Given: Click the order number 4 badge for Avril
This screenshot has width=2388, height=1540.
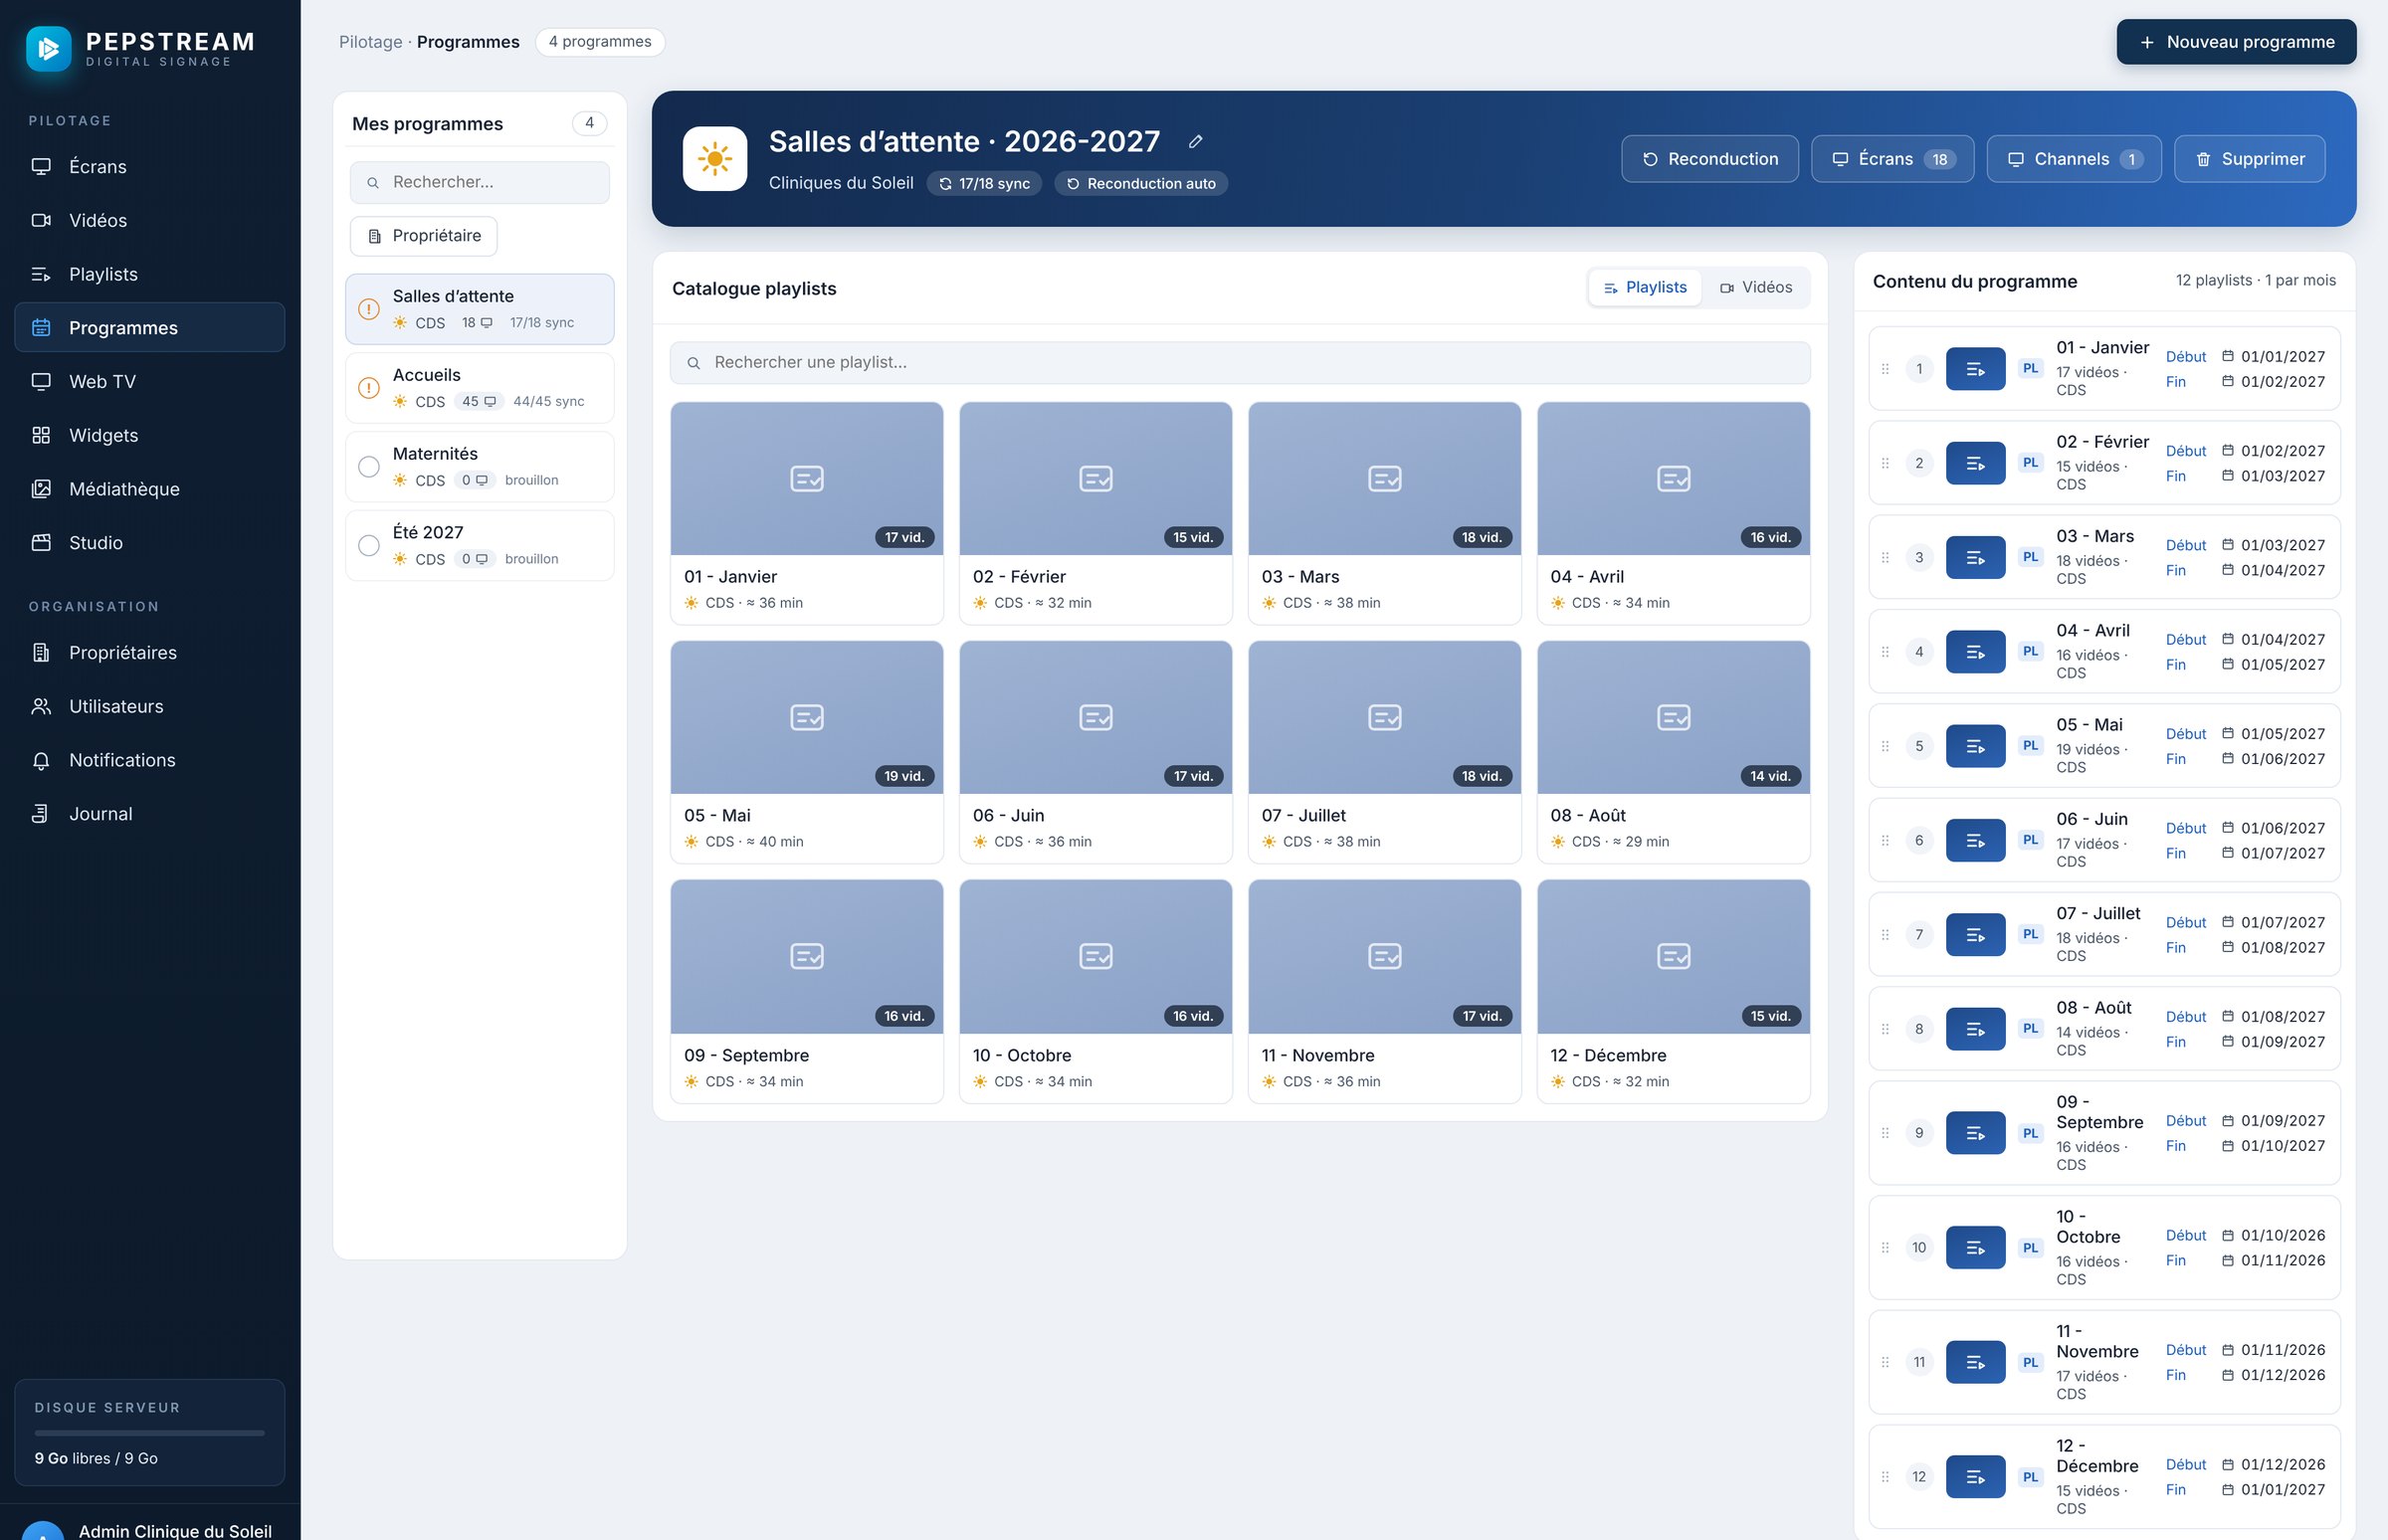Looking at the screenshot, I should (1918, 652).
